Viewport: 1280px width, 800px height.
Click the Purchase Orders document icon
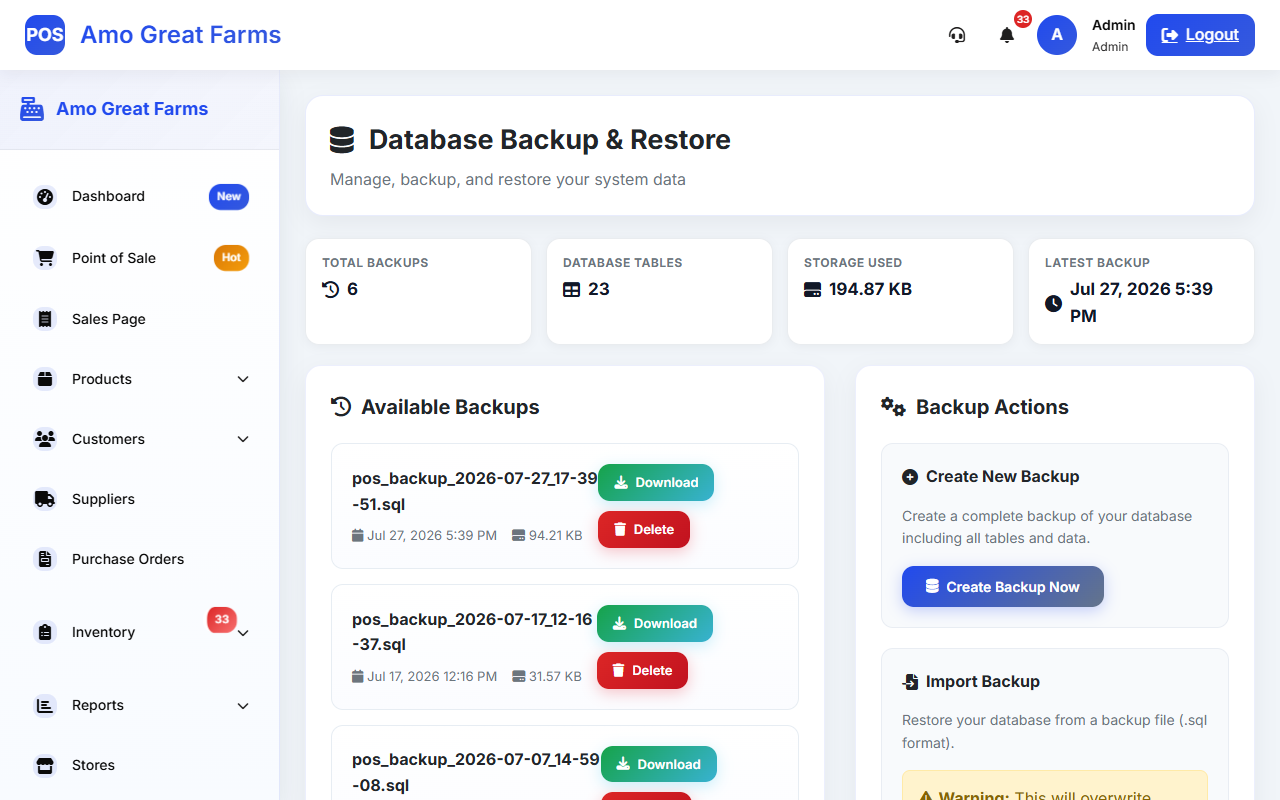coord(45,559)
